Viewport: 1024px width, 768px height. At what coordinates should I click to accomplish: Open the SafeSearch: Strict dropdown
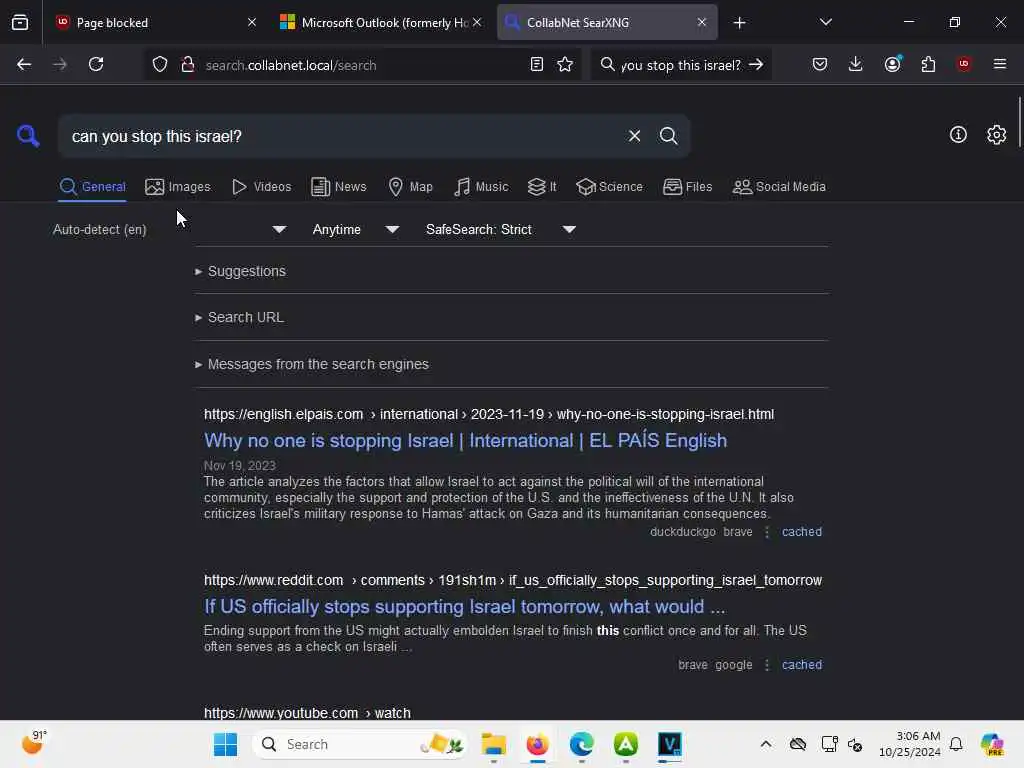pos(500,229)
